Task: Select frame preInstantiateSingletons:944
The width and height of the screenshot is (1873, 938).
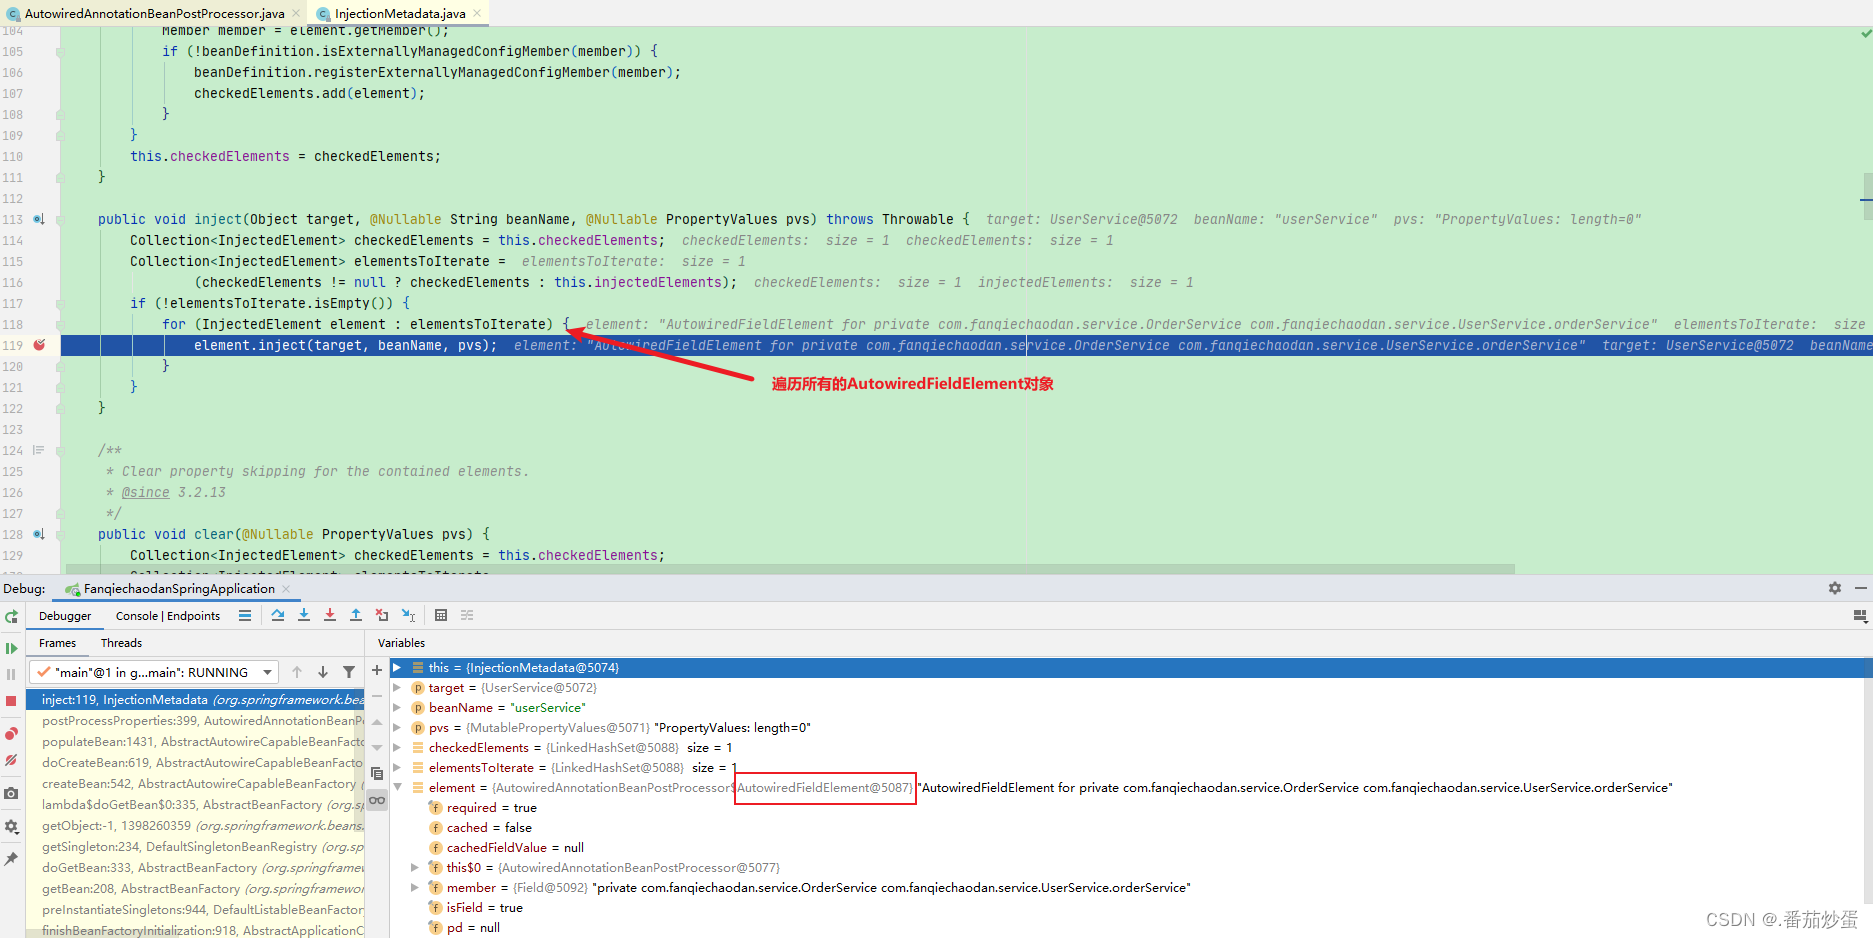Action: pos(195,910)
